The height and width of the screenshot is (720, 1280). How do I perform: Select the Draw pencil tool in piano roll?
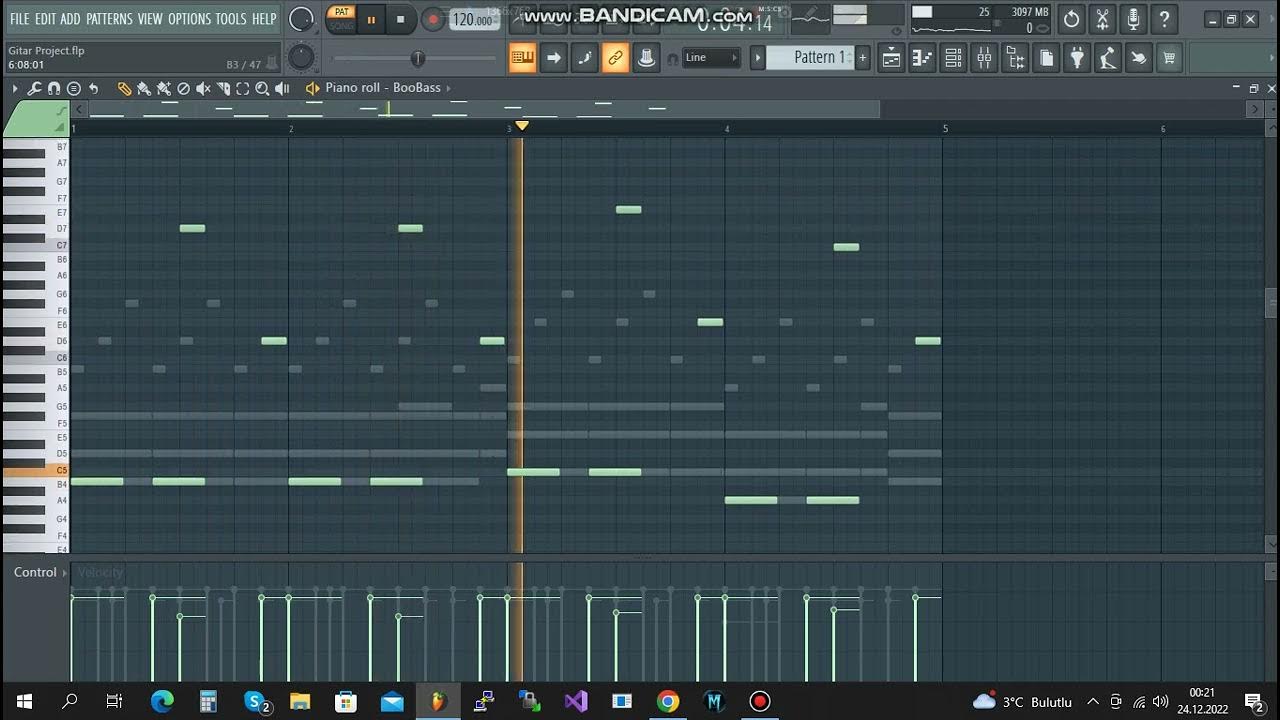point(124,88)
